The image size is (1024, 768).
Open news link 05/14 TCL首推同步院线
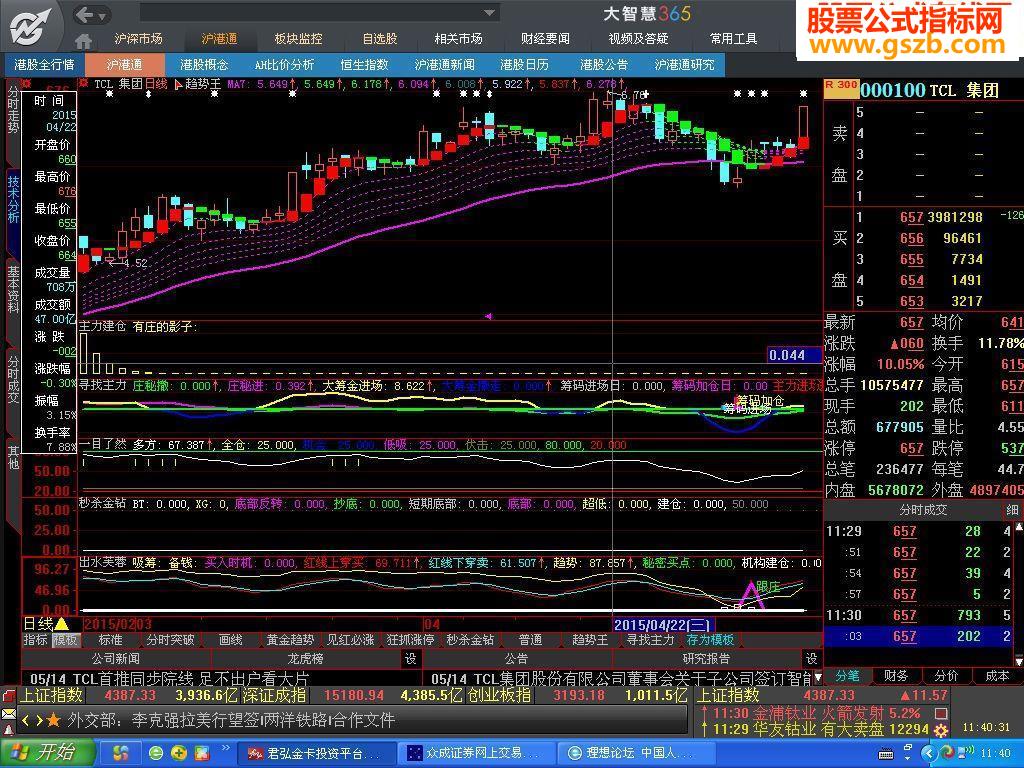[170, 679]
